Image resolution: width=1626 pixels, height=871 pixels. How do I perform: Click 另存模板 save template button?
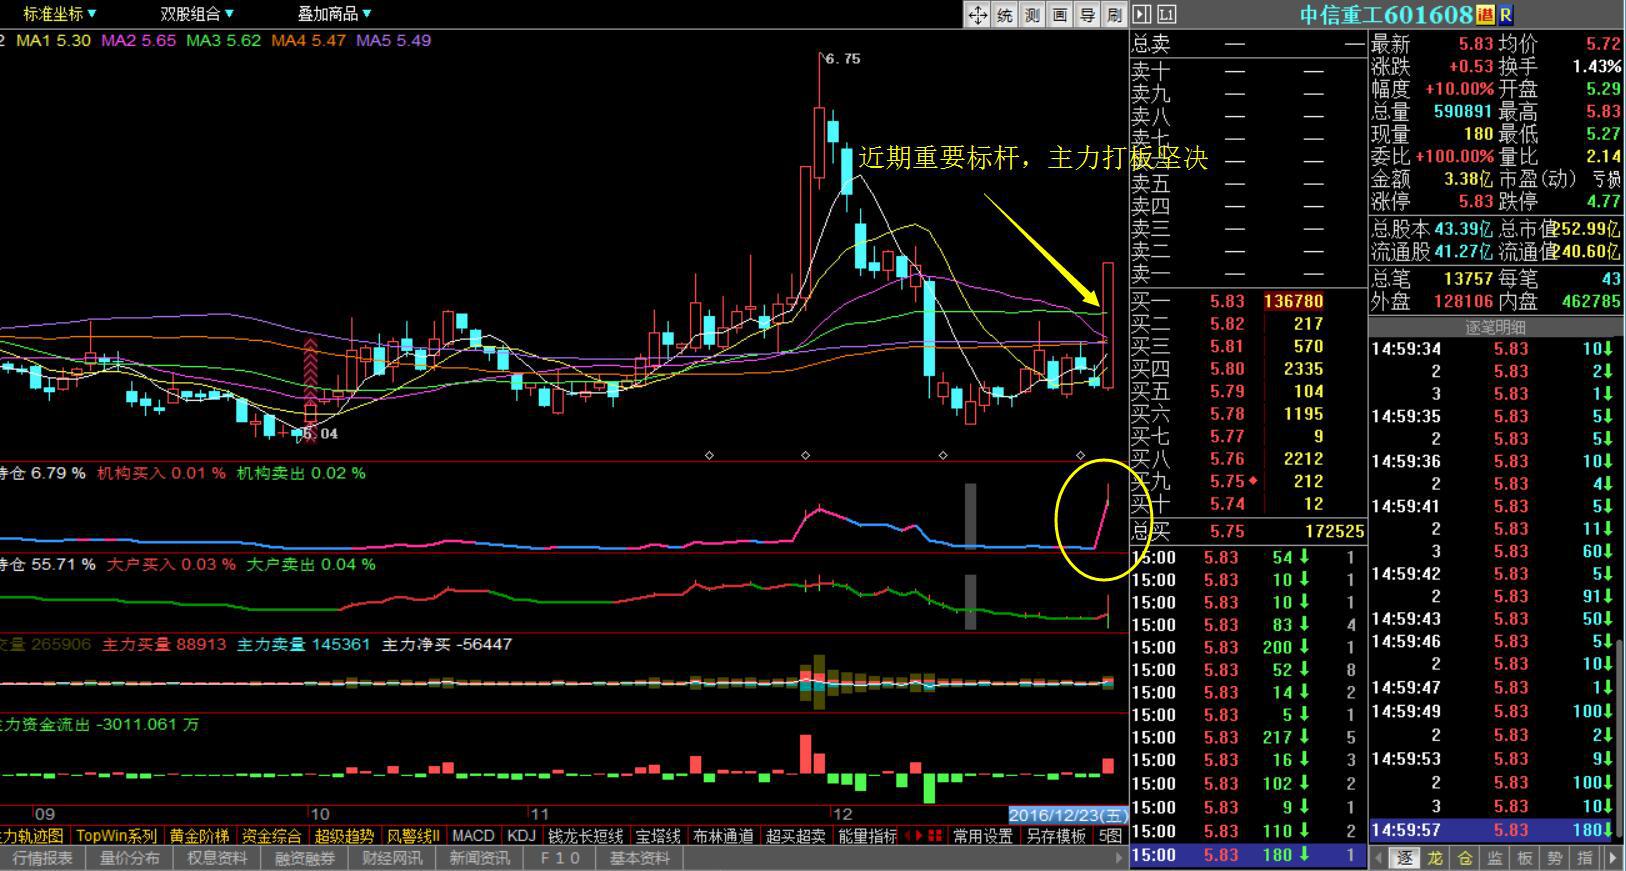(1056, 836)
